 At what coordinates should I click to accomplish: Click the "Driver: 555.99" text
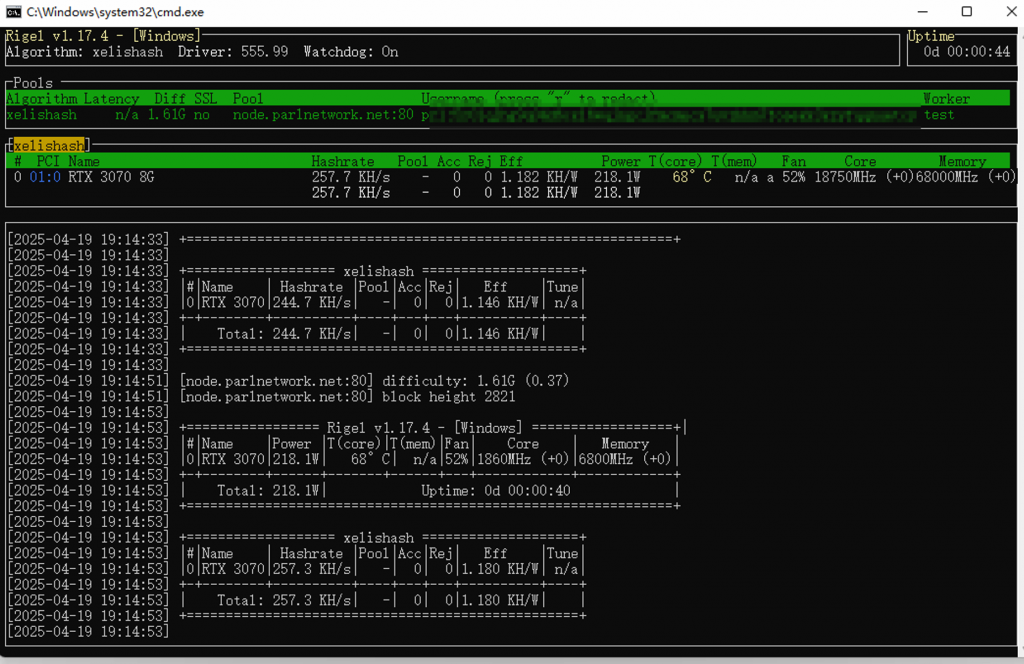[x=233, y=52]
